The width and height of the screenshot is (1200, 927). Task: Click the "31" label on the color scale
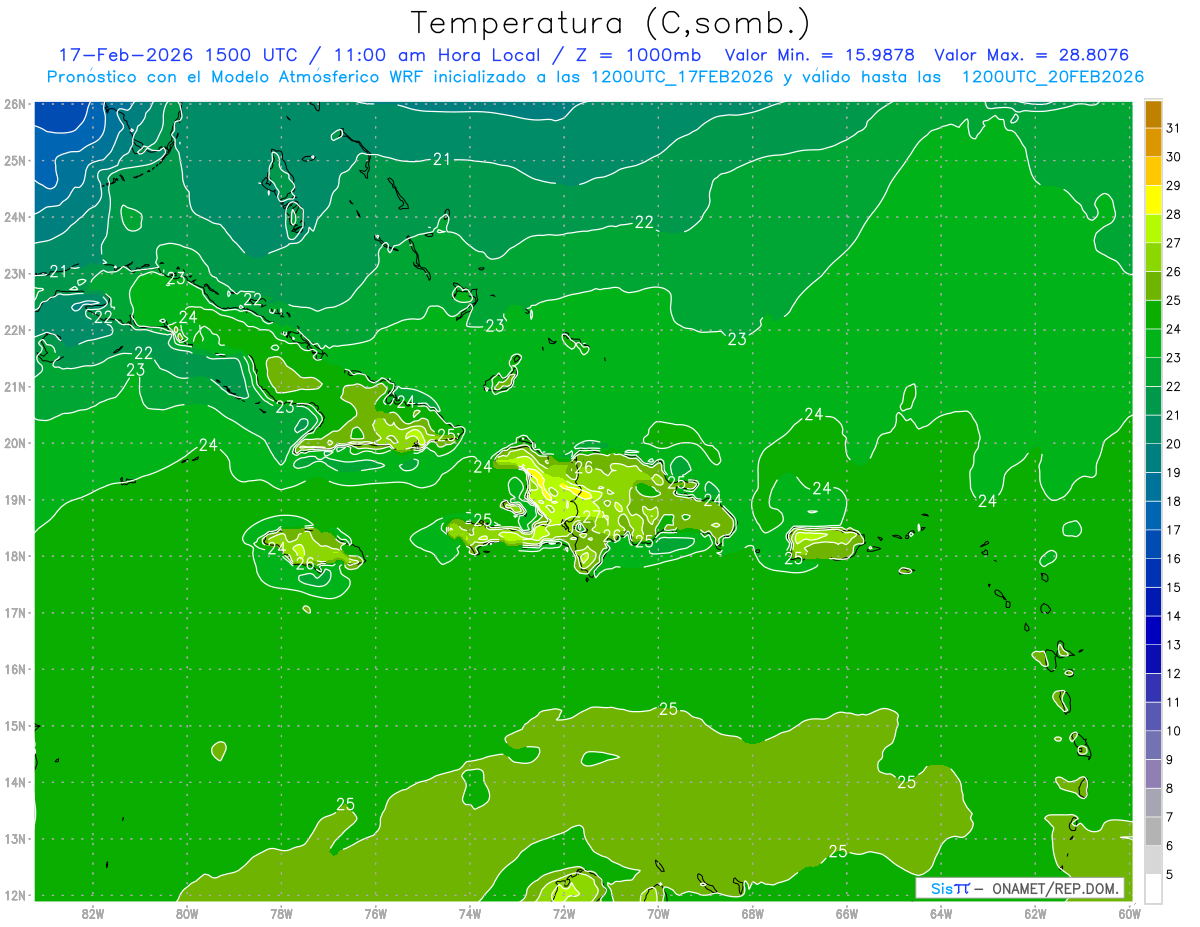point(1173,128)
